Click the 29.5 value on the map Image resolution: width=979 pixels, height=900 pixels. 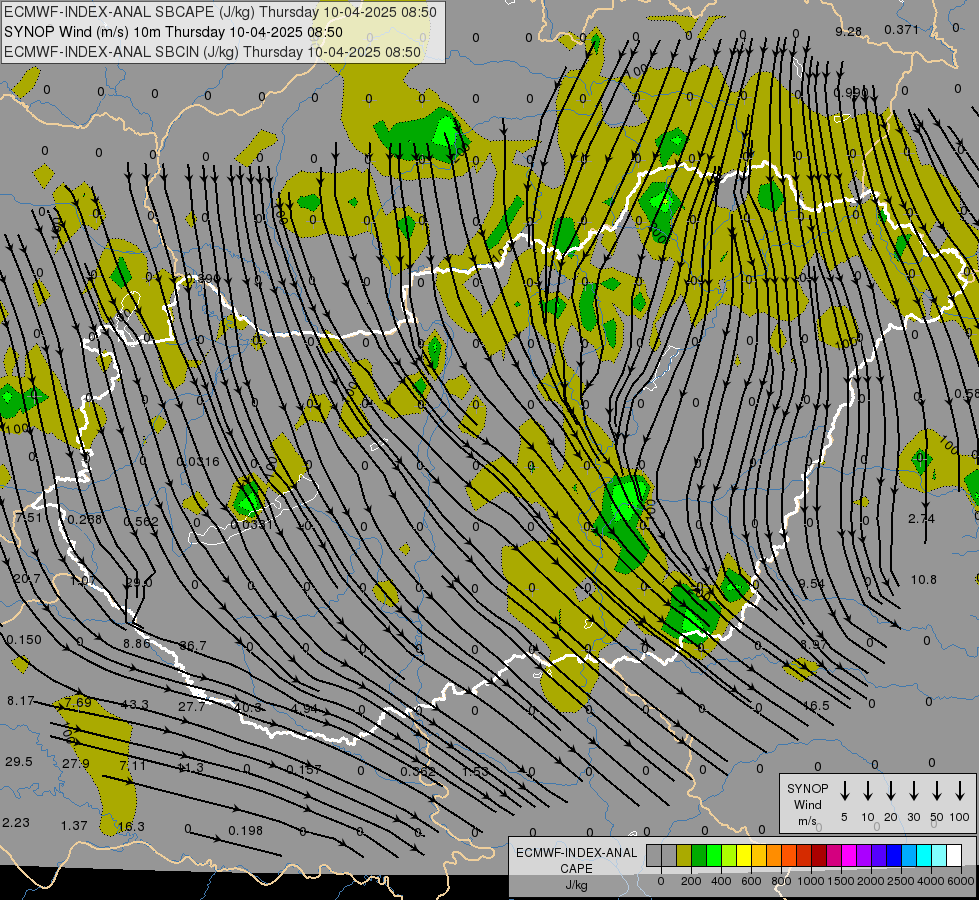click(x=19, y=761)
